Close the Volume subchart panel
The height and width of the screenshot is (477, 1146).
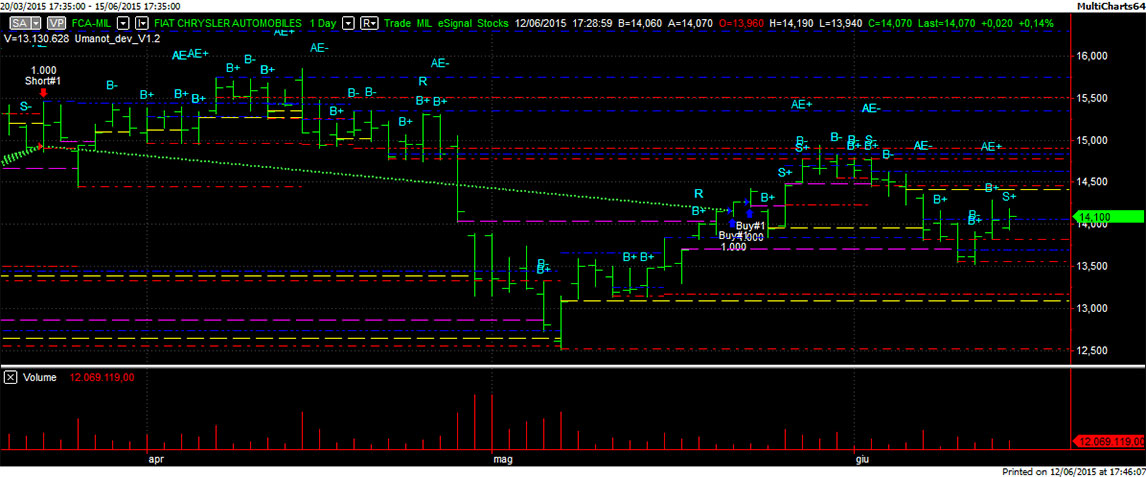(x=10, y=377)
